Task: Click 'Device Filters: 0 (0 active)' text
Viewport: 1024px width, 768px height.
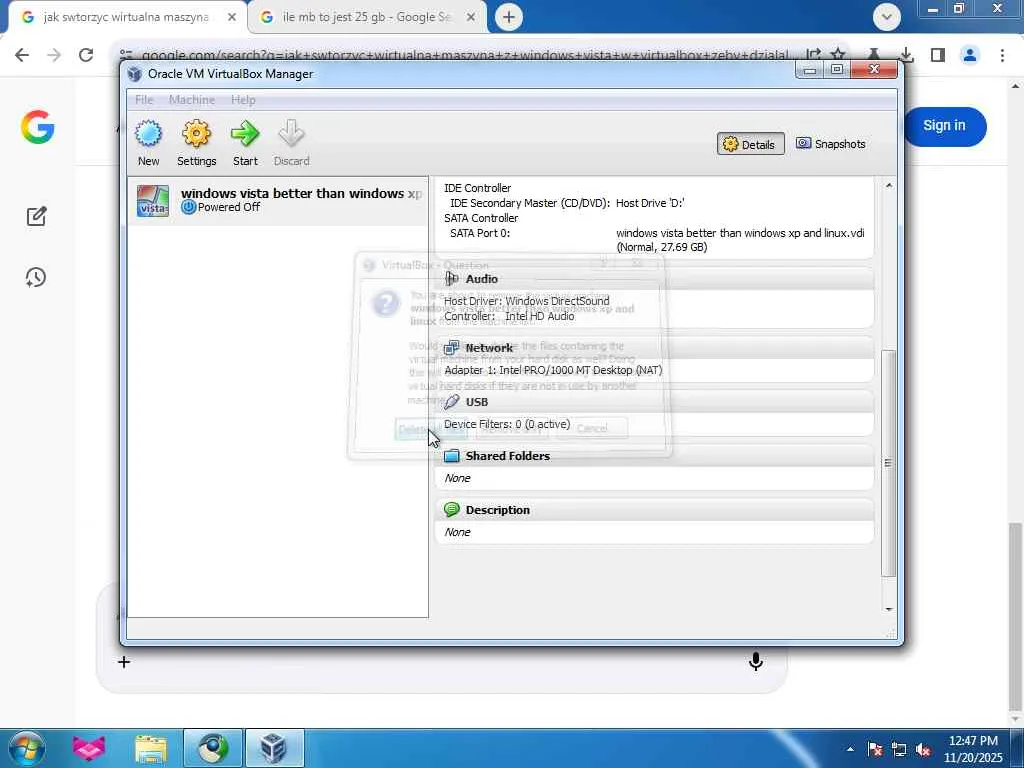Action: click(507, 424)
